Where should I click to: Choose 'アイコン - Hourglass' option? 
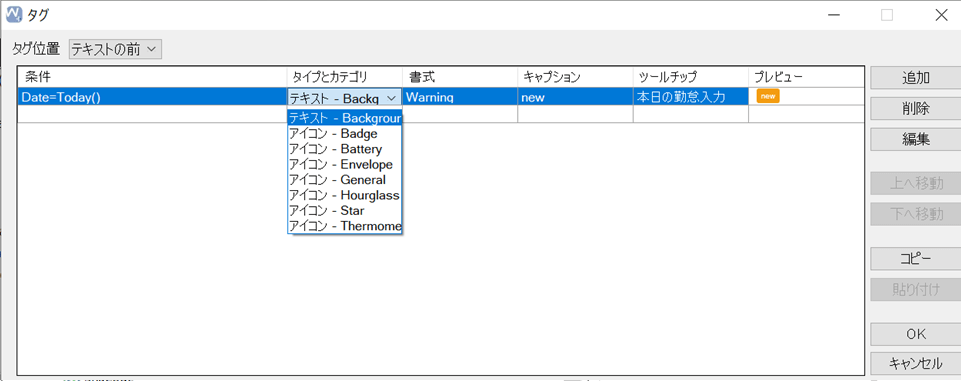point(344,195)
